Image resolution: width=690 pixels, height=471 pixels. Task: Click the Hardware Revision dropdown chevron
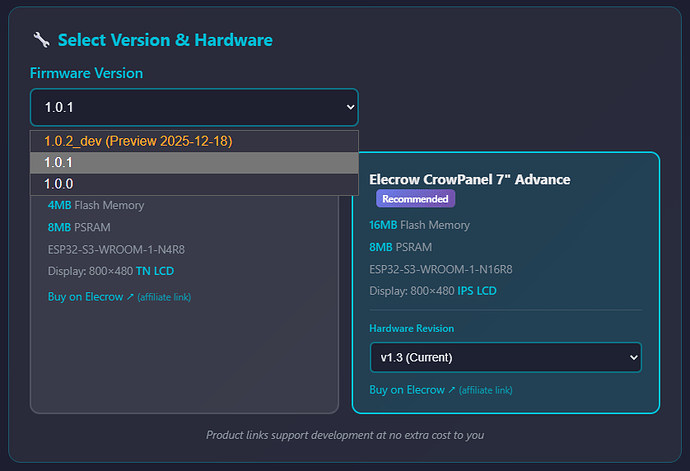631,357
